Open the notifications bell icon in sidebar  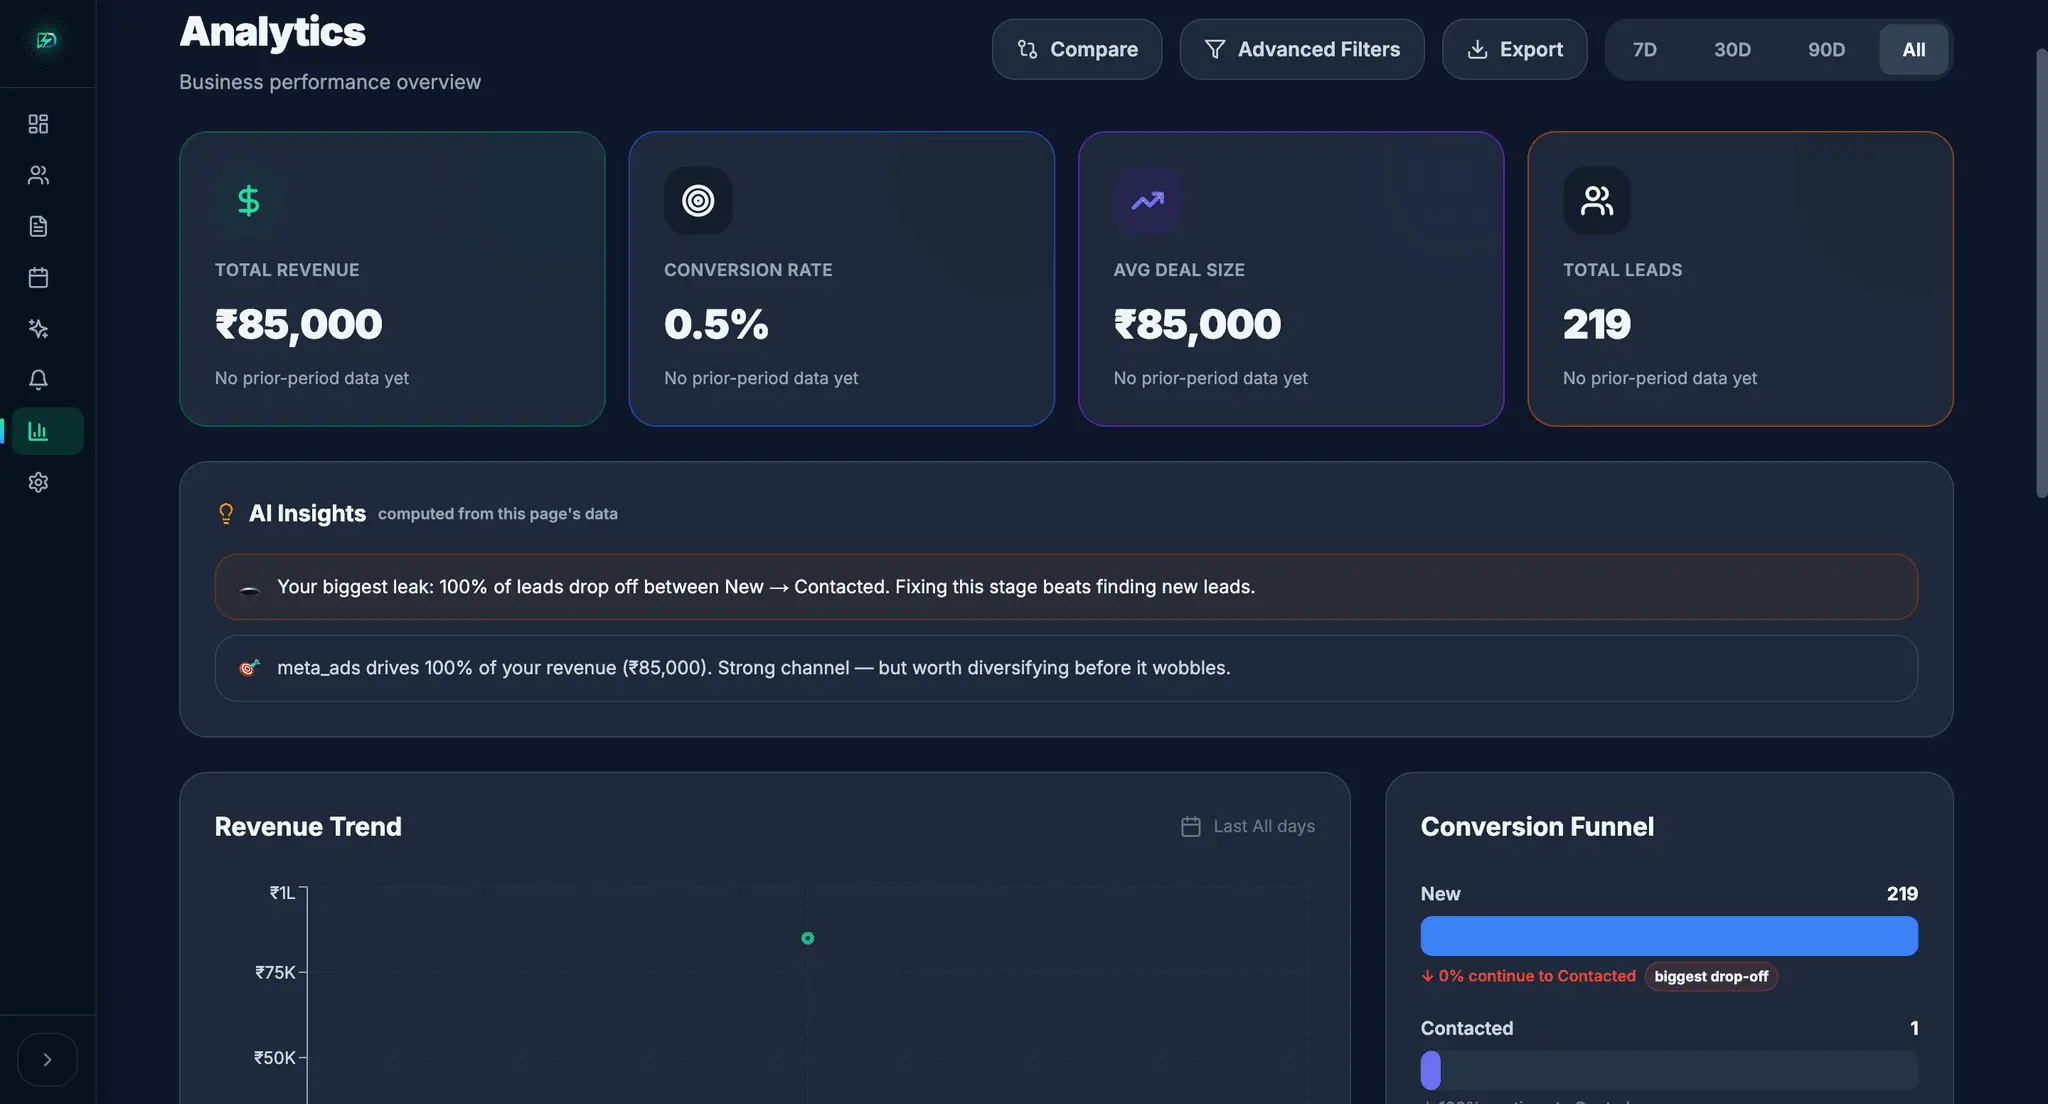pyautogui.click(x=38, y=380)
